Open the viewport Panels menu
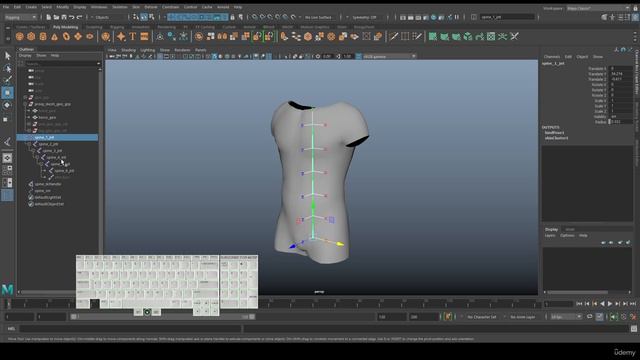Screen dimensions: 640x360 click(x=200, y=50)
